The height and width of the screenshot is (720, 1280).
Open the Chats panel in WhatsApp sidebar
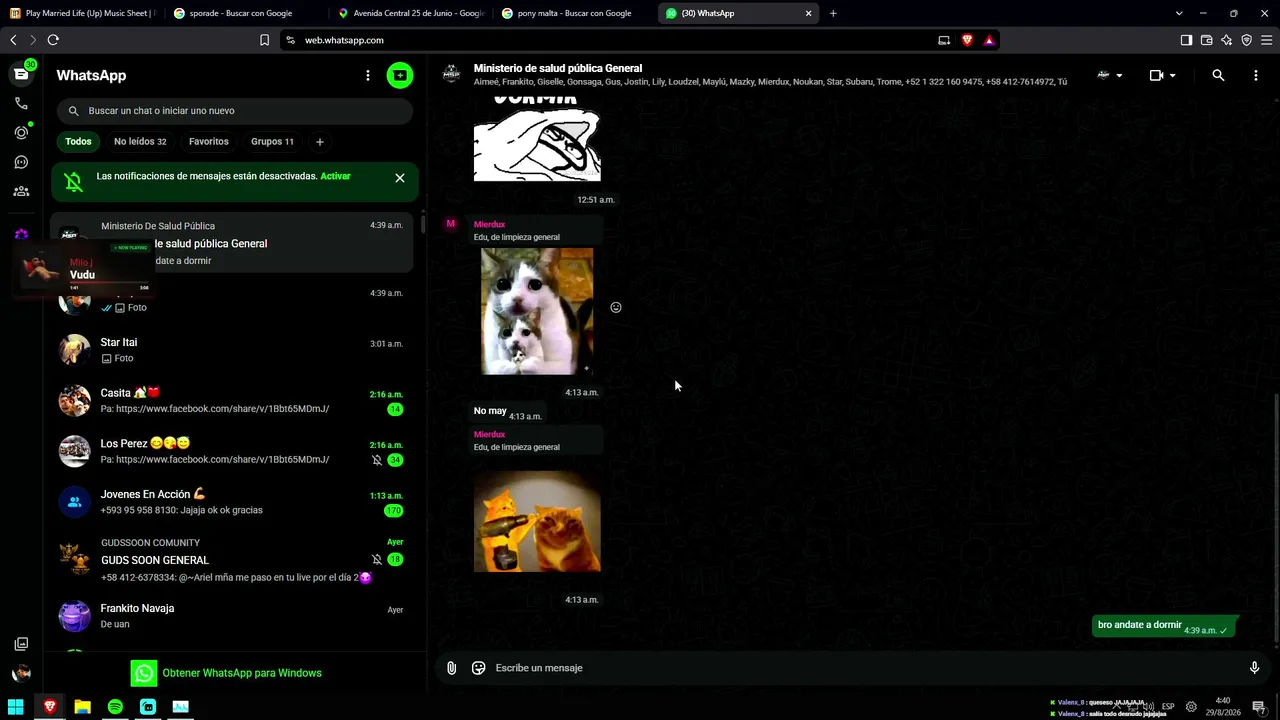coord(21,74)
